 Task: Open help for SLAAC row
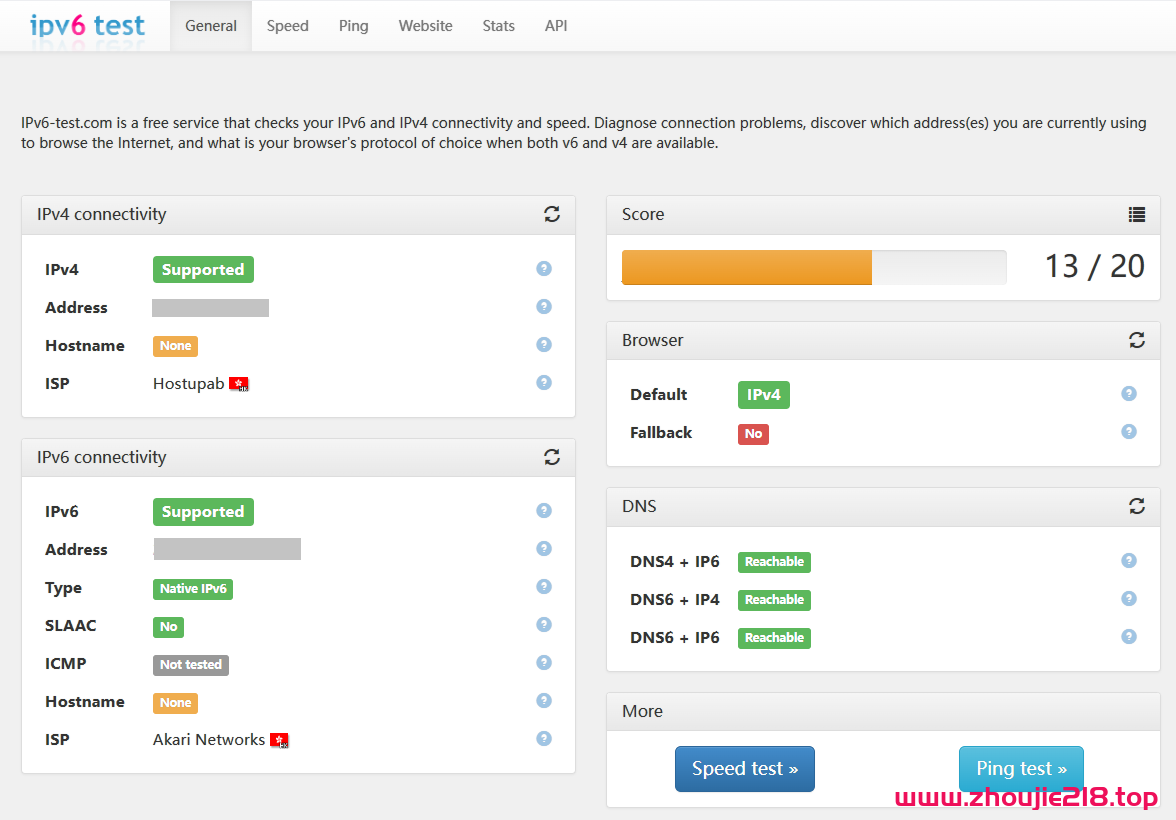click(x=544, y=625)
